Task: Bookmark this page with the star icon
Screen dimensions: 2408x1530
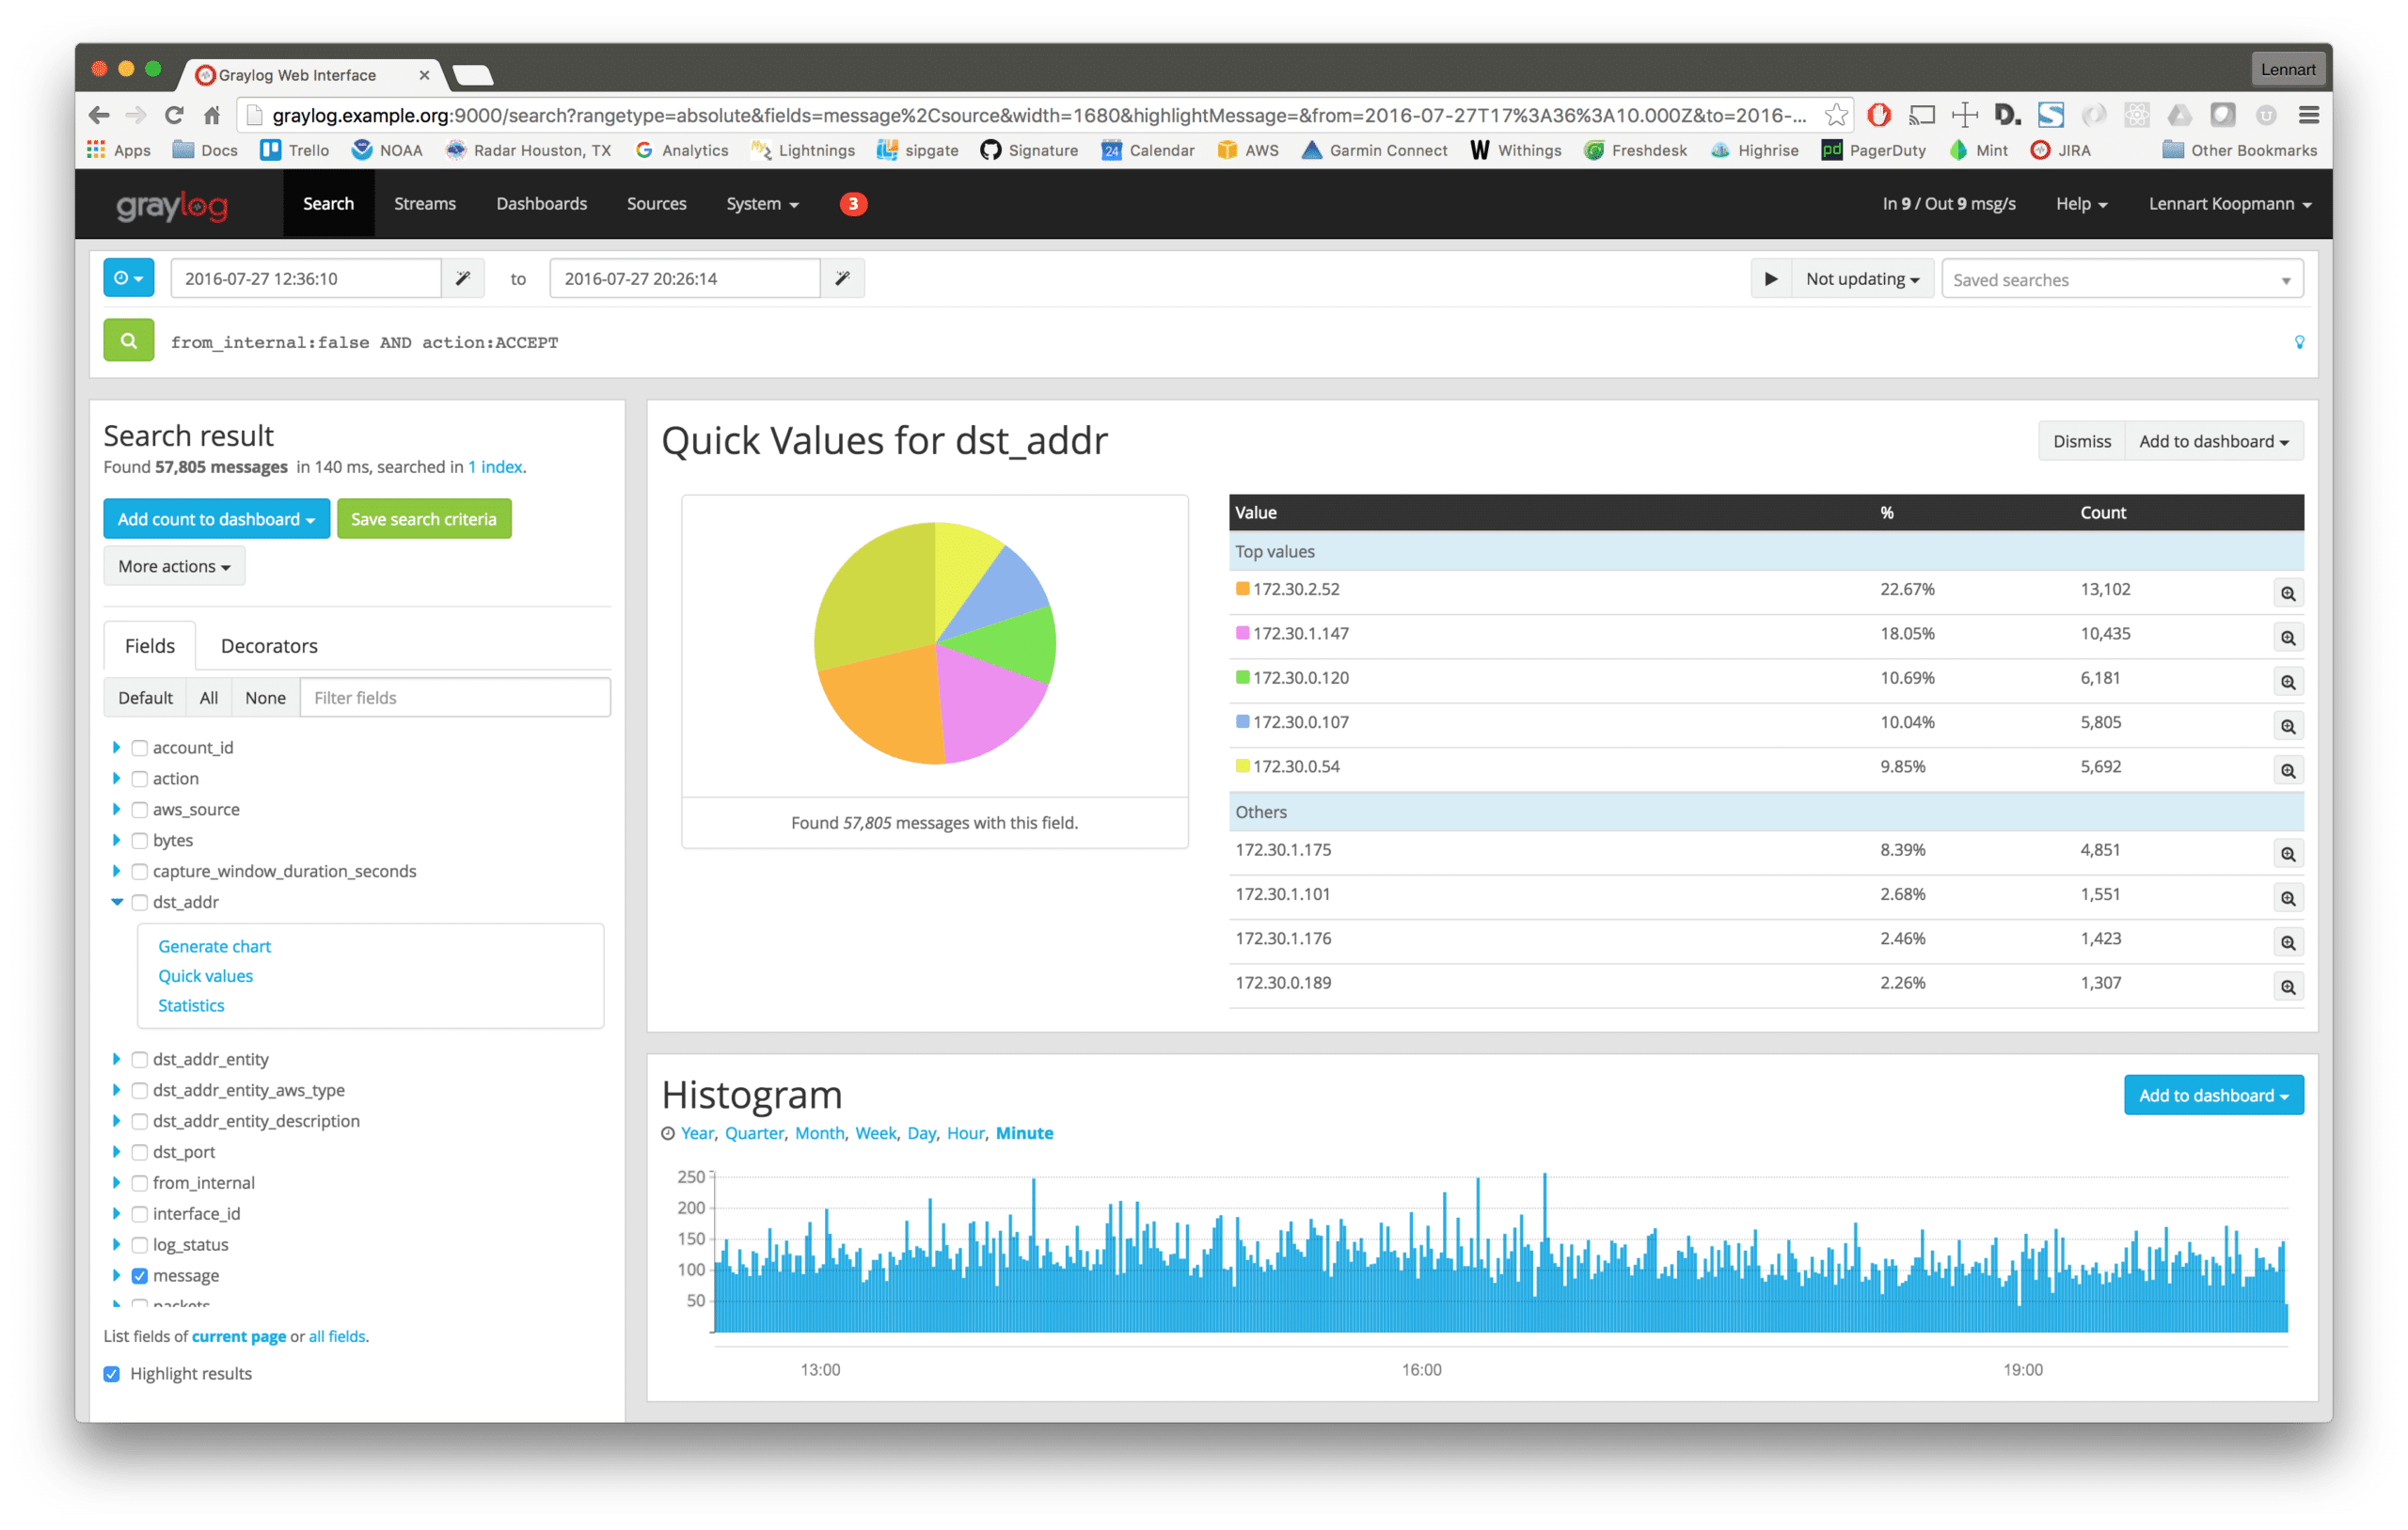Action: tap(1835, 115)
